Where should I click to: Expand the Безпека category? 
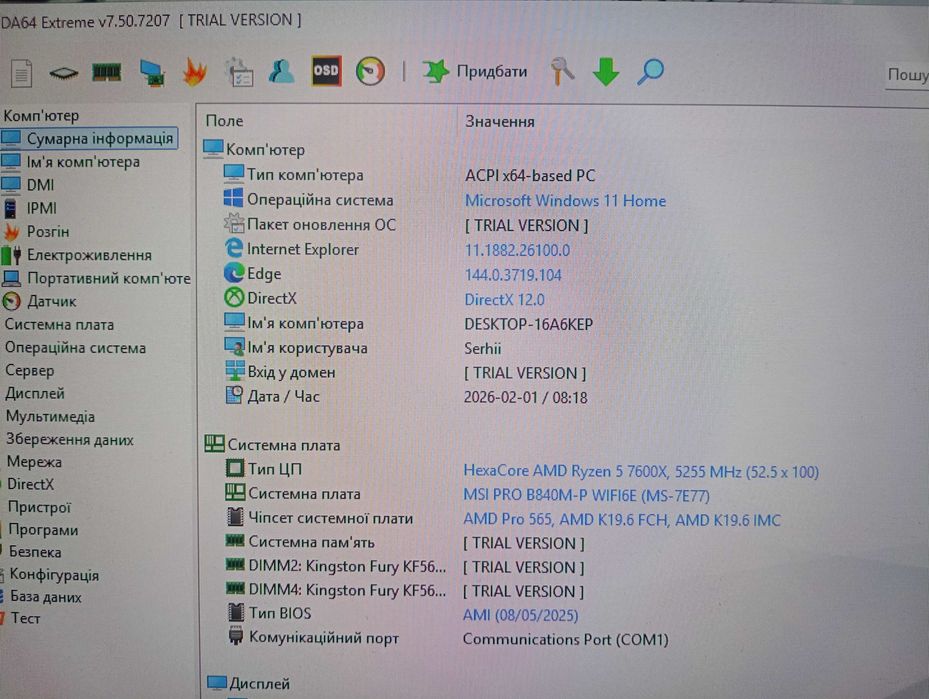35,551
